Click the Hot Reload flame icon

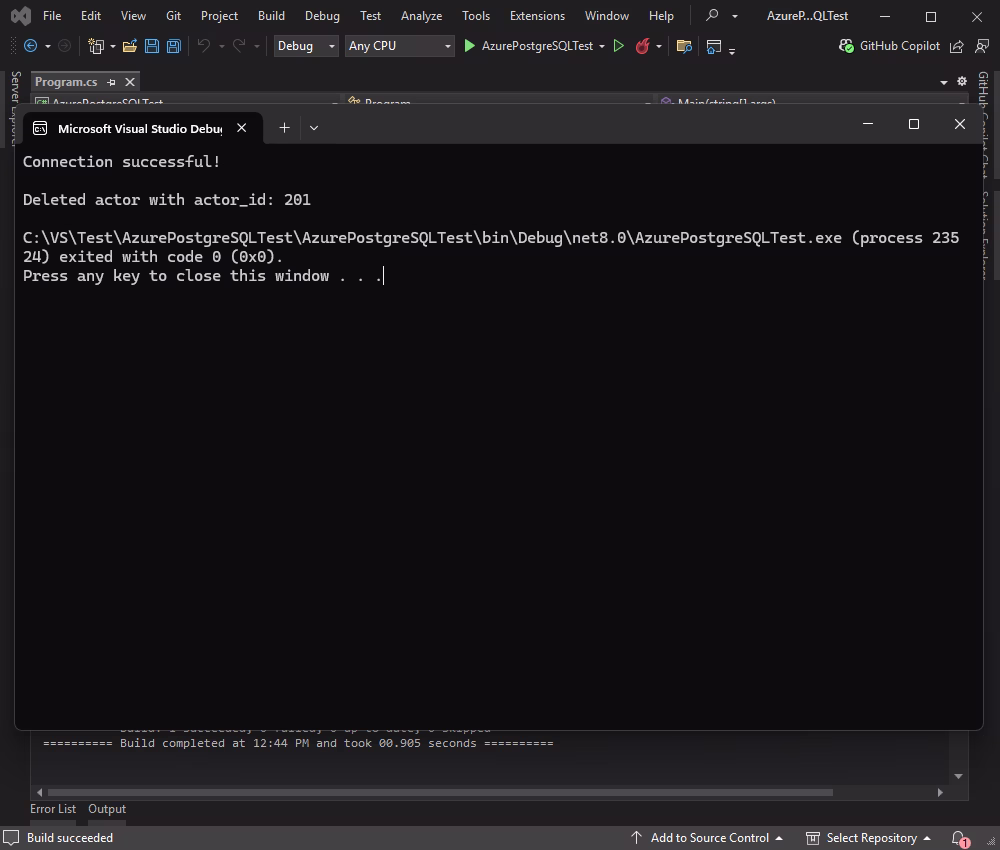(x=643, y=45)
